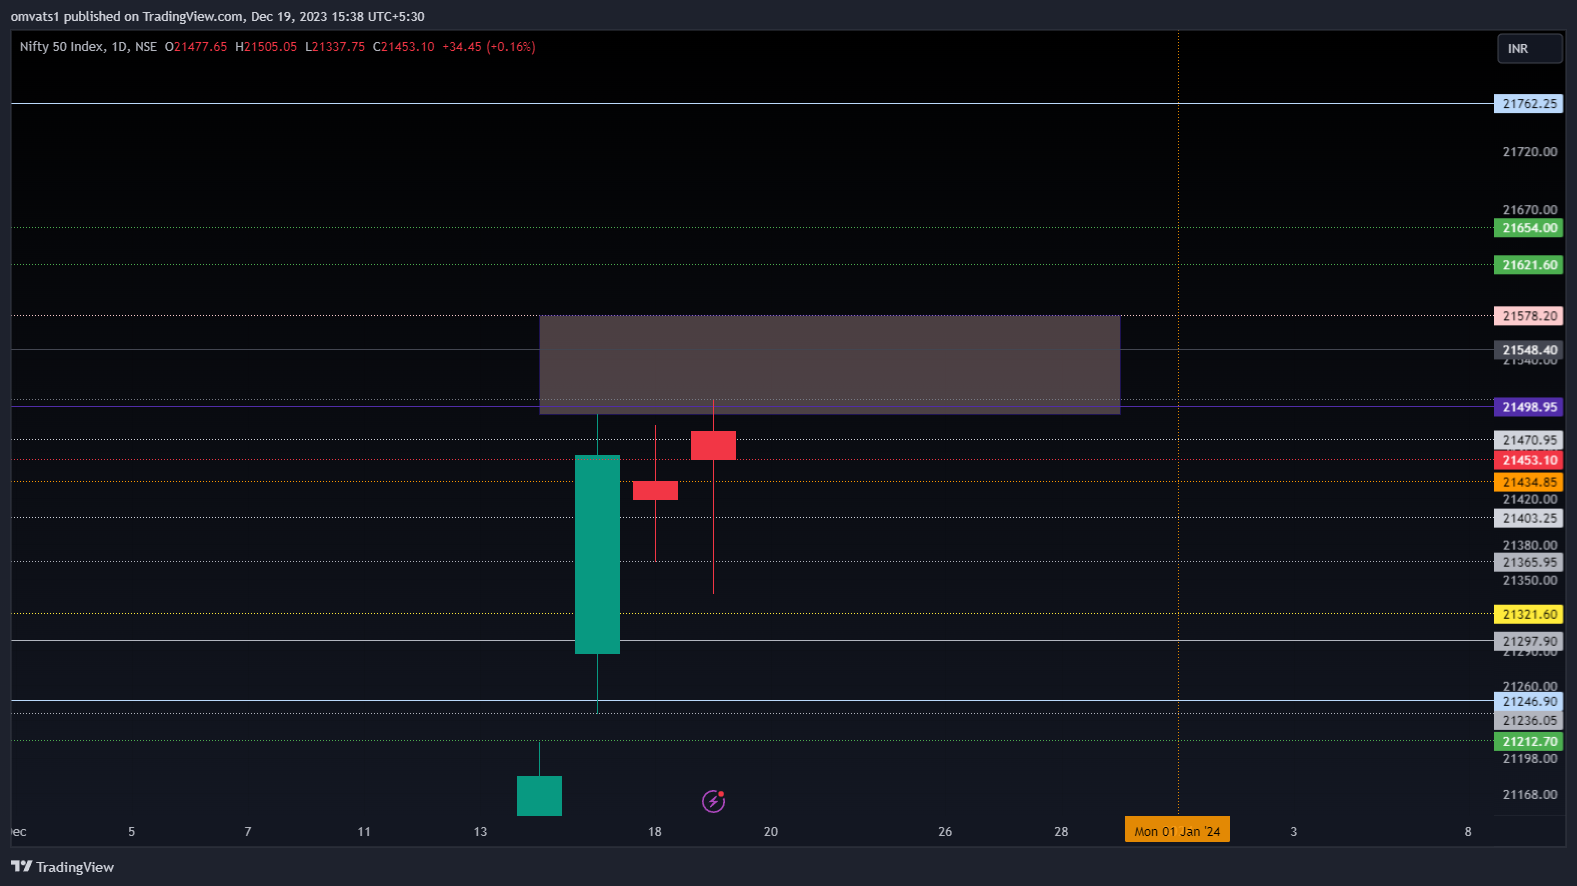The width and height of the screenshot is (1577, 886).
Task: Click the 21198.00 price scale value
Action: coord(1529,759)
